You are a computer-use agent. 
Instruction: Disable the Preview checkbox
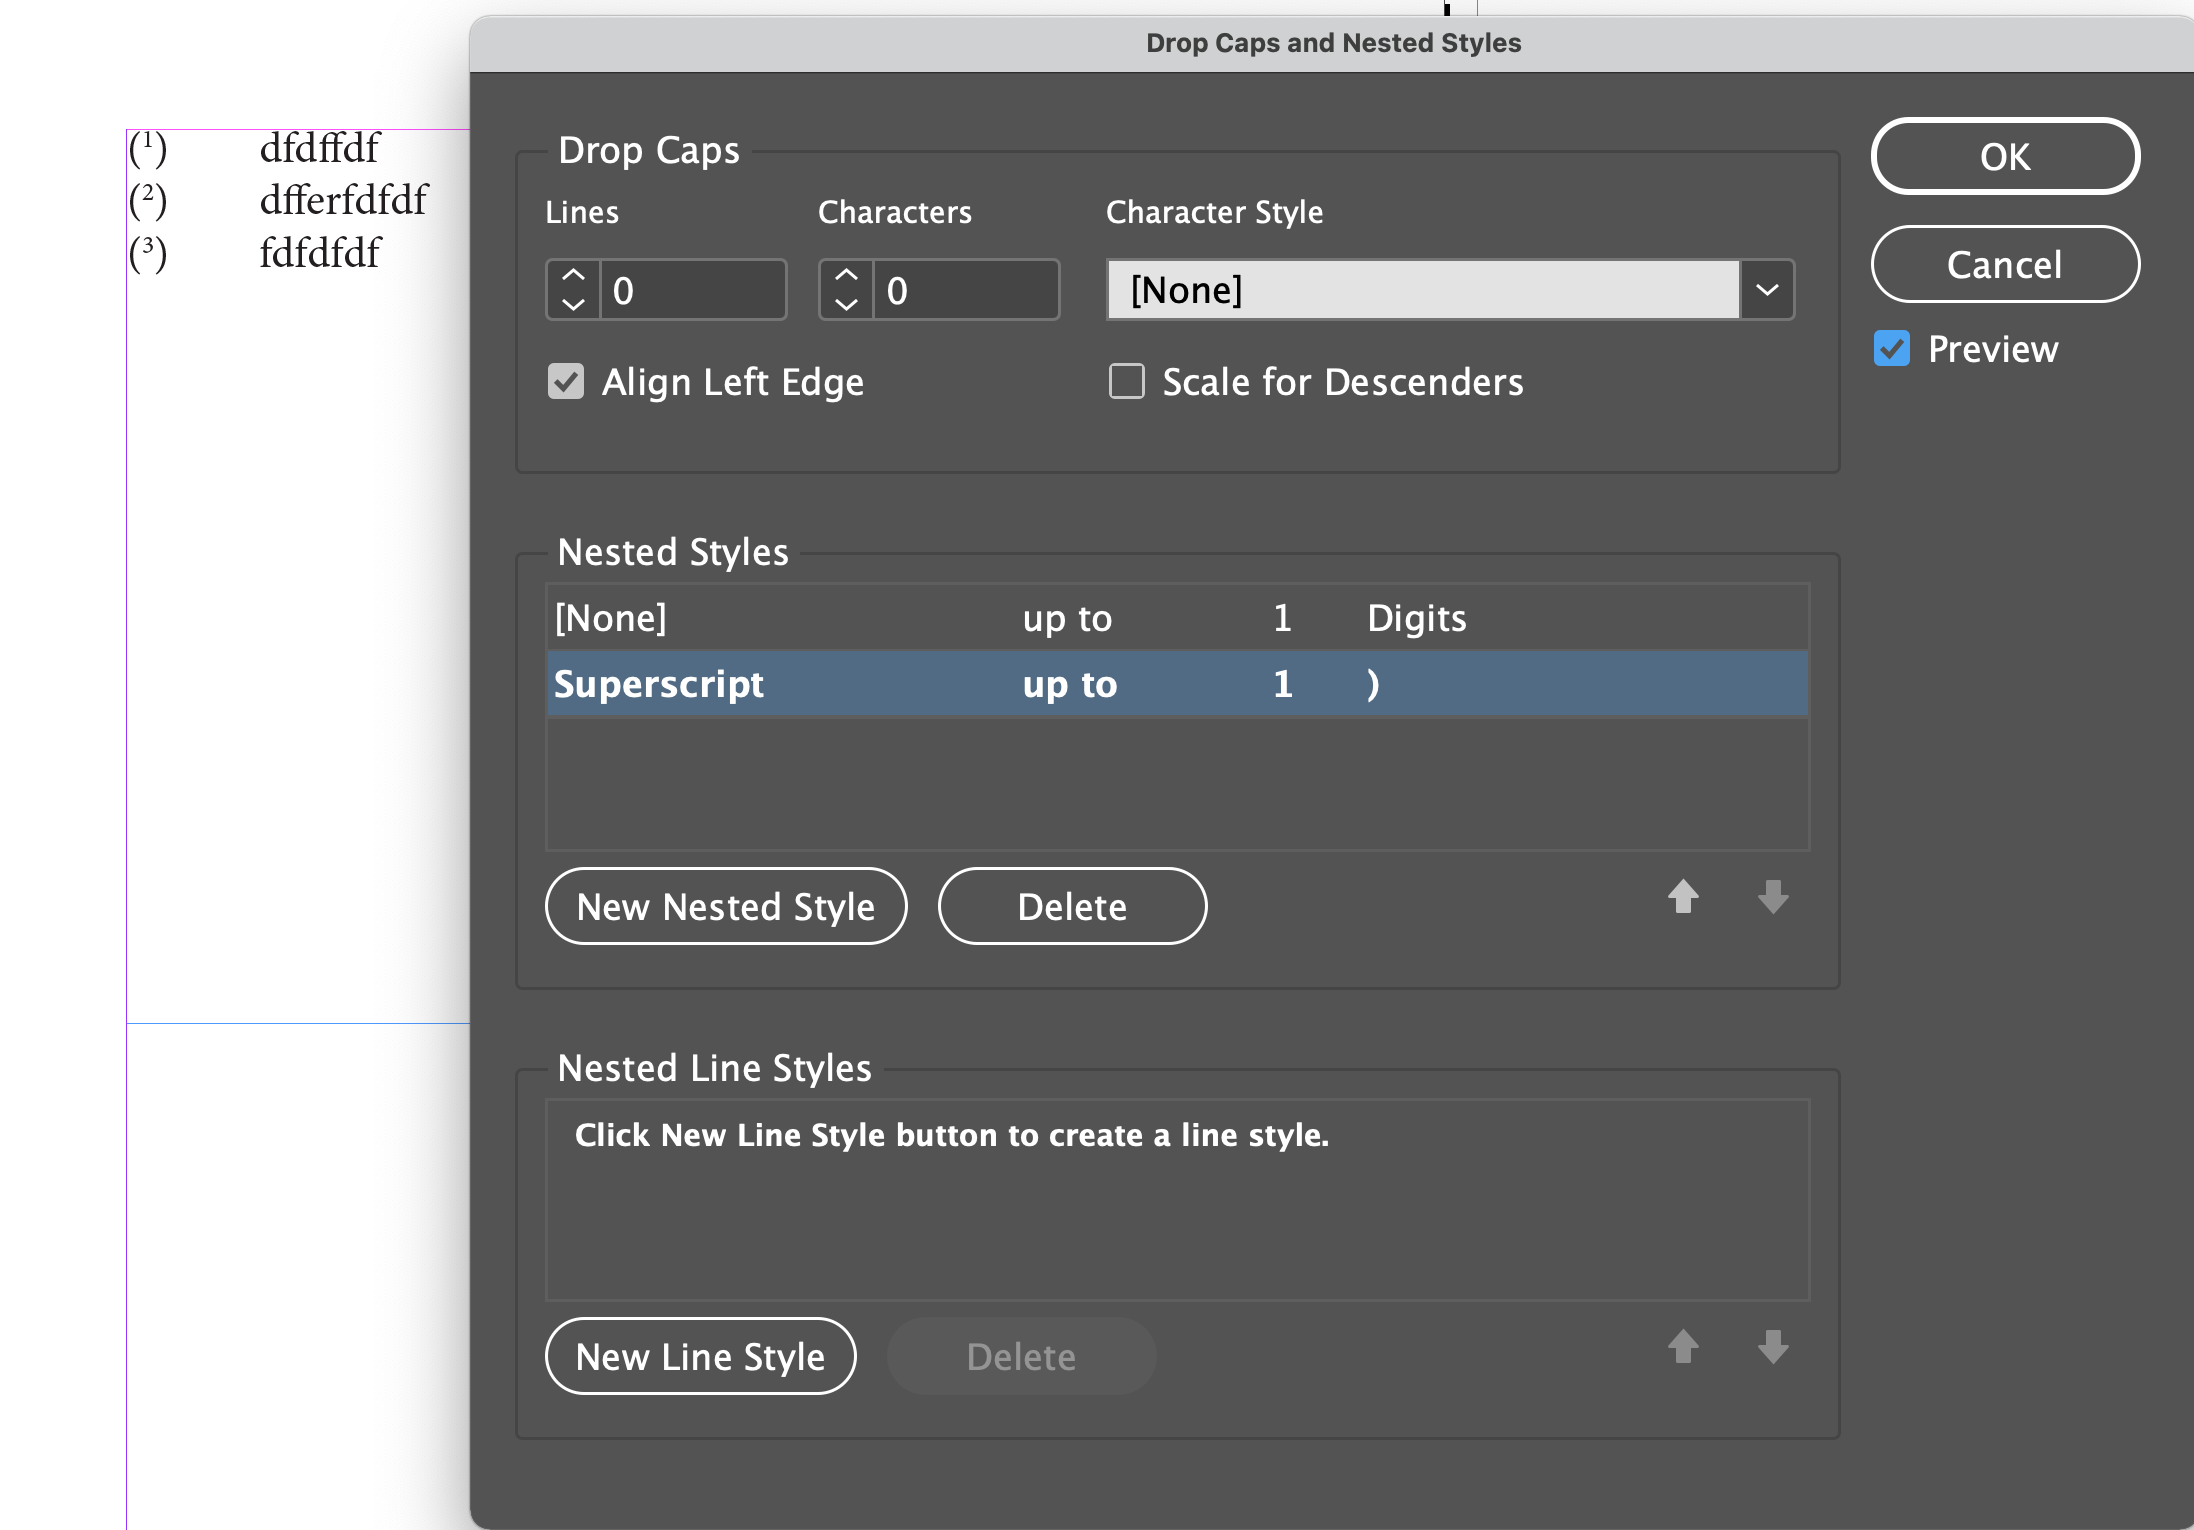pyautogui.click(x=1891, y=348)
